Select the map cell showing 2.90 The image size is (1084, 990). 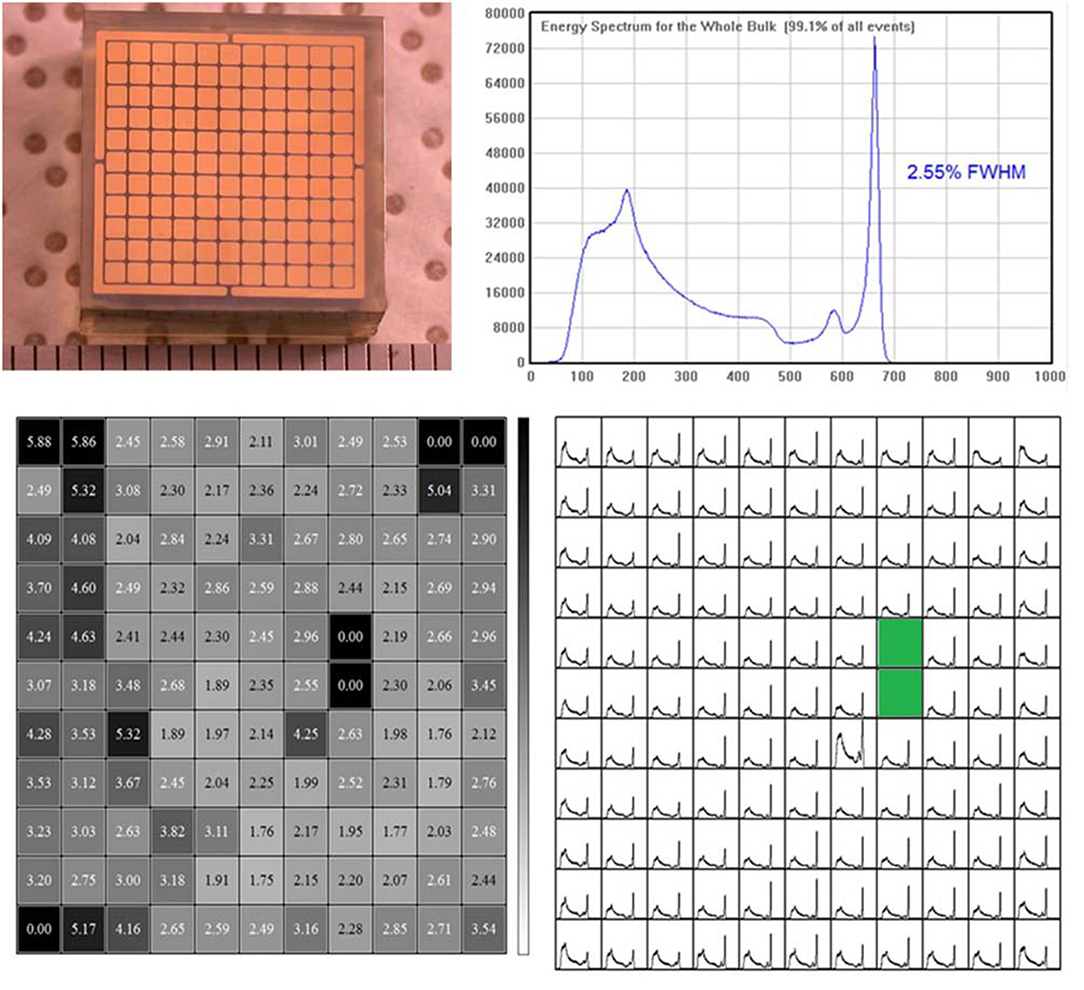click(x=484, y=539)
